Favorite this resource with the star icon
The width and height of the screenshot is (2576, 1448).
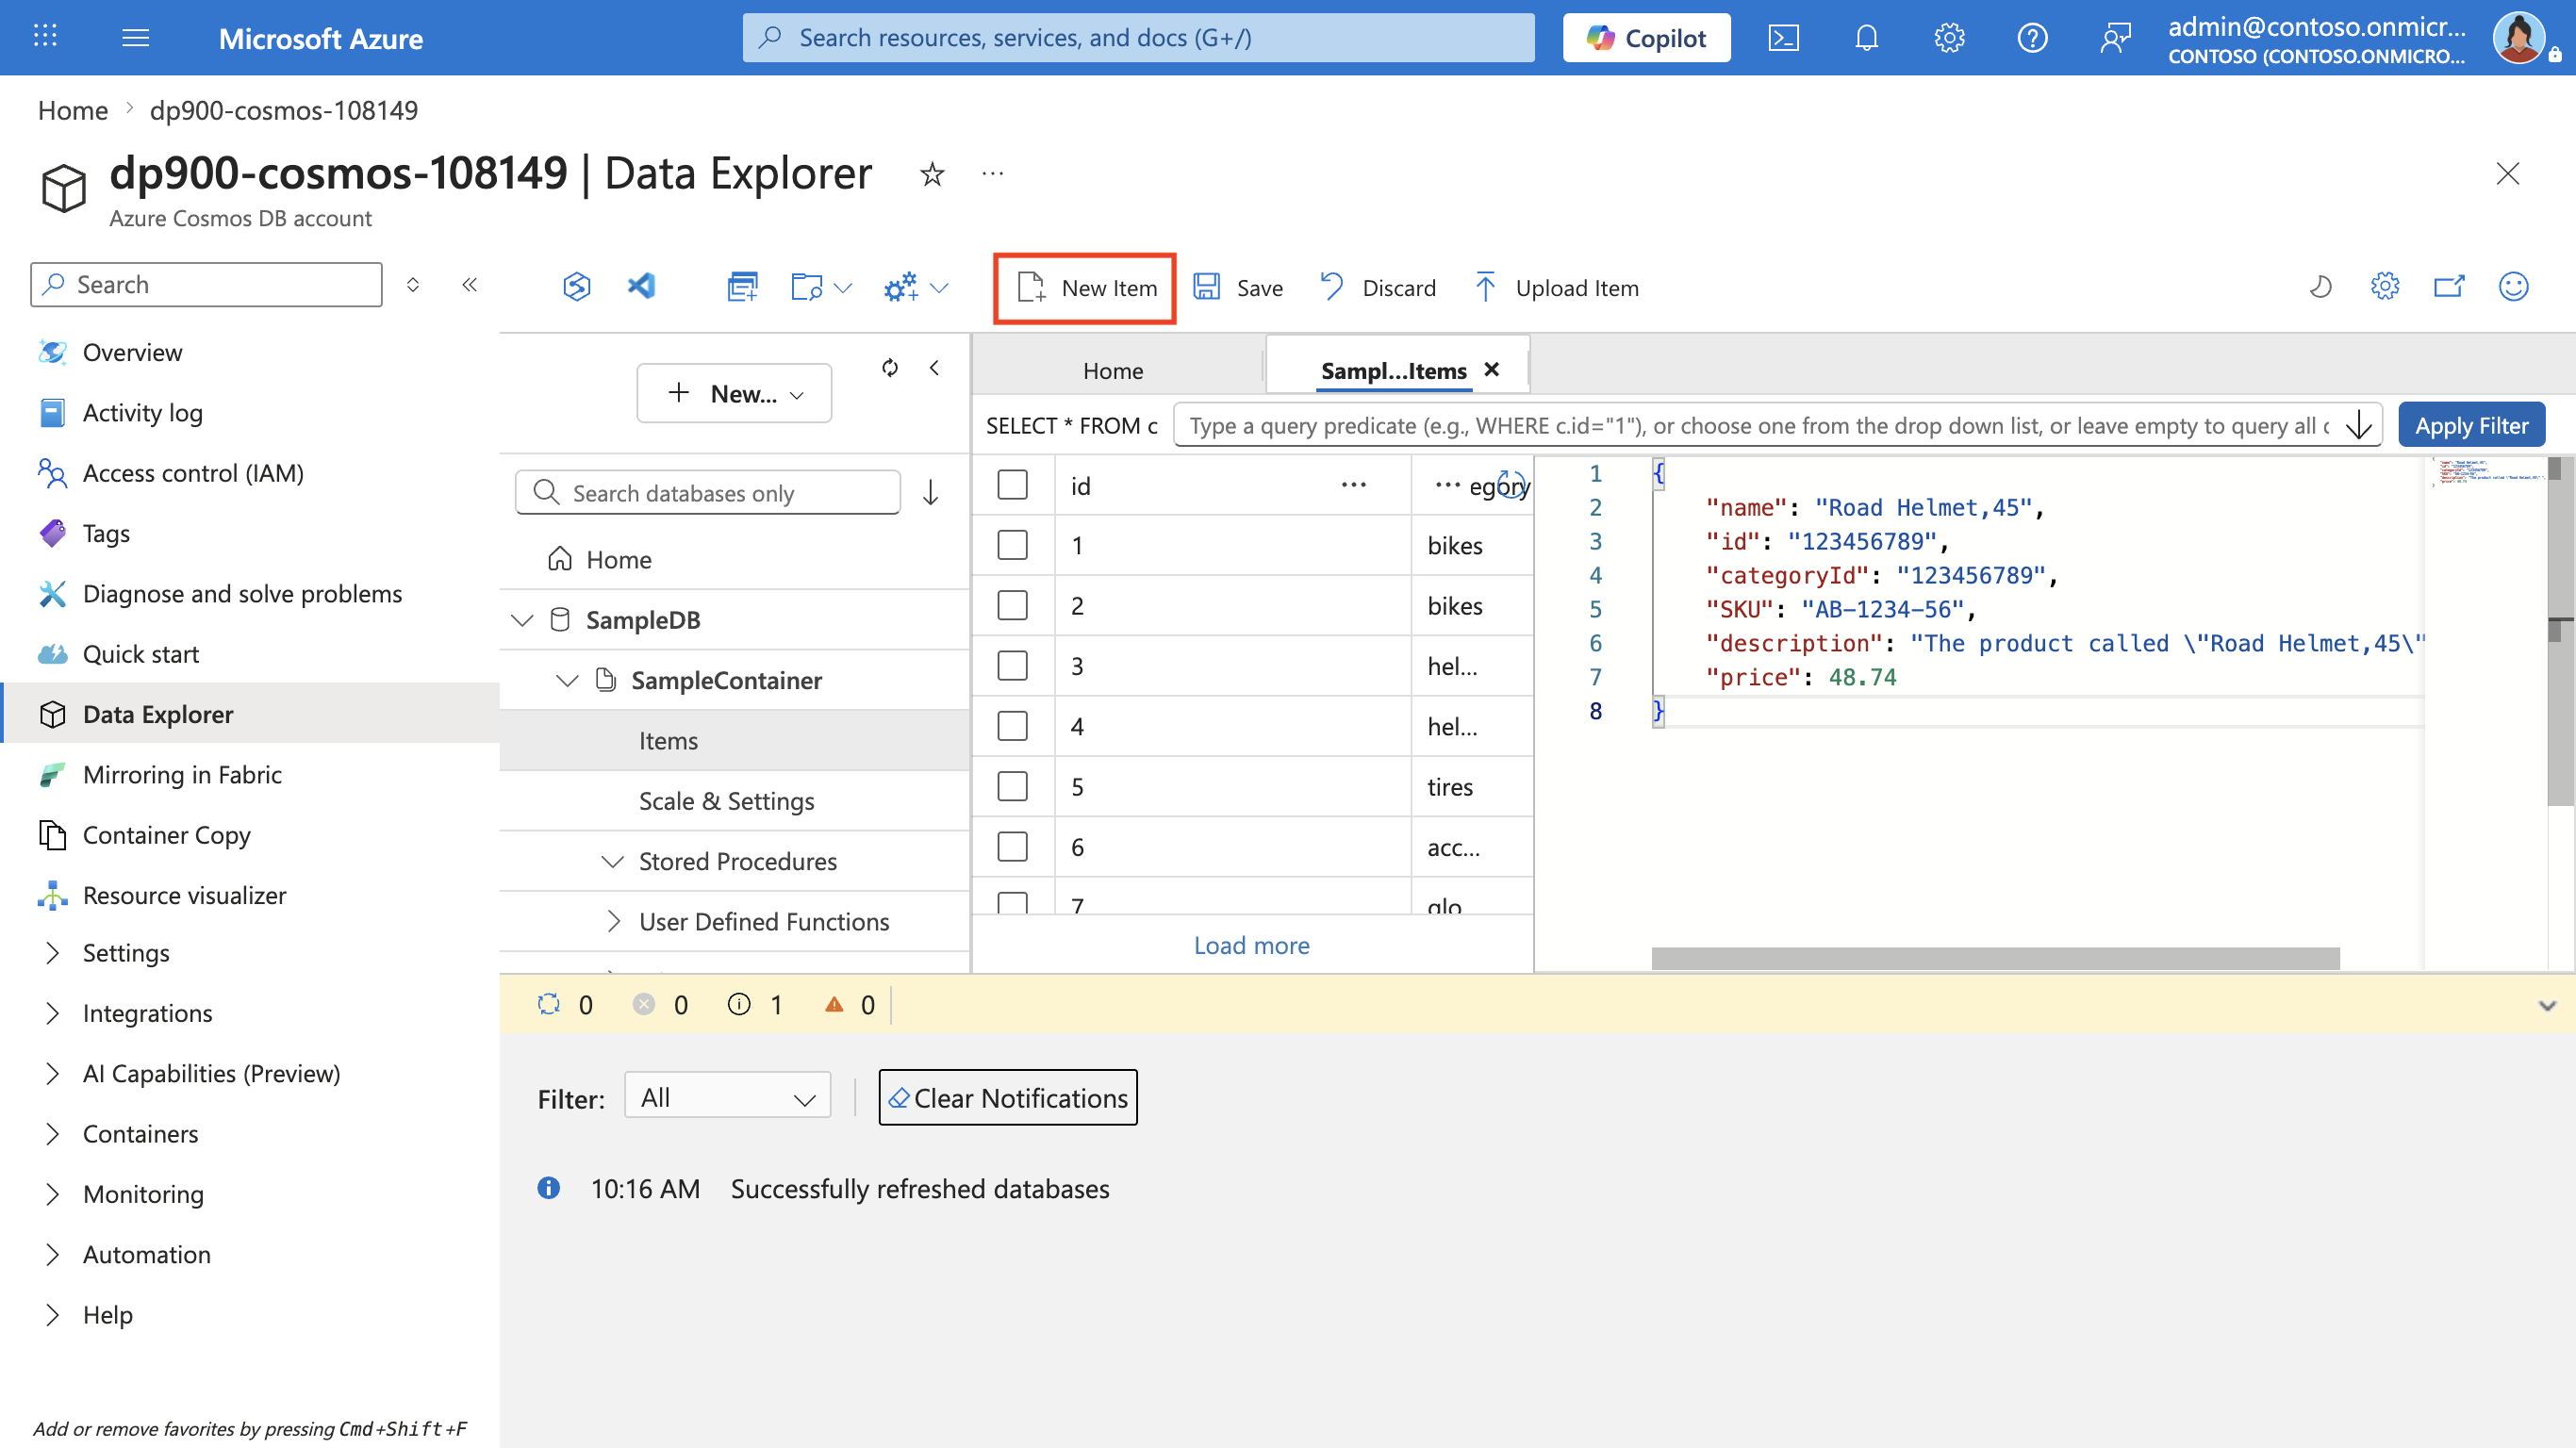pos(932,174)
